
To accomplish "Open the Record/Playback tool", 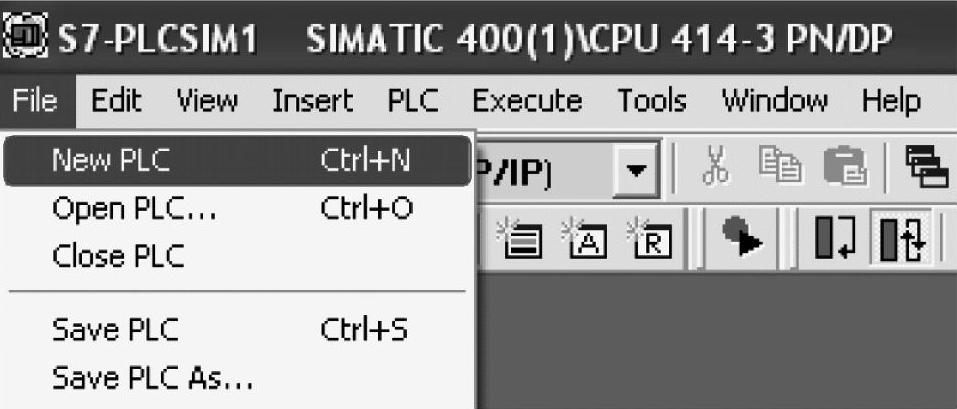I will (741, 238).
